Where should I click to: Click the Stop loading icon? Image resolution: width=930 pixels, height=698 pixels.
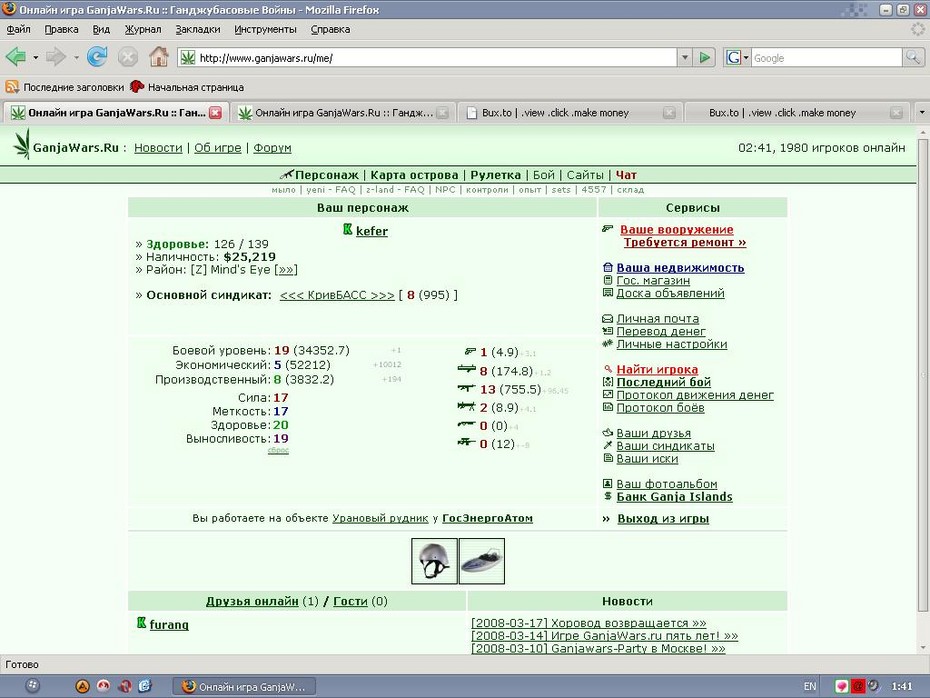click(x=128, y=58)
